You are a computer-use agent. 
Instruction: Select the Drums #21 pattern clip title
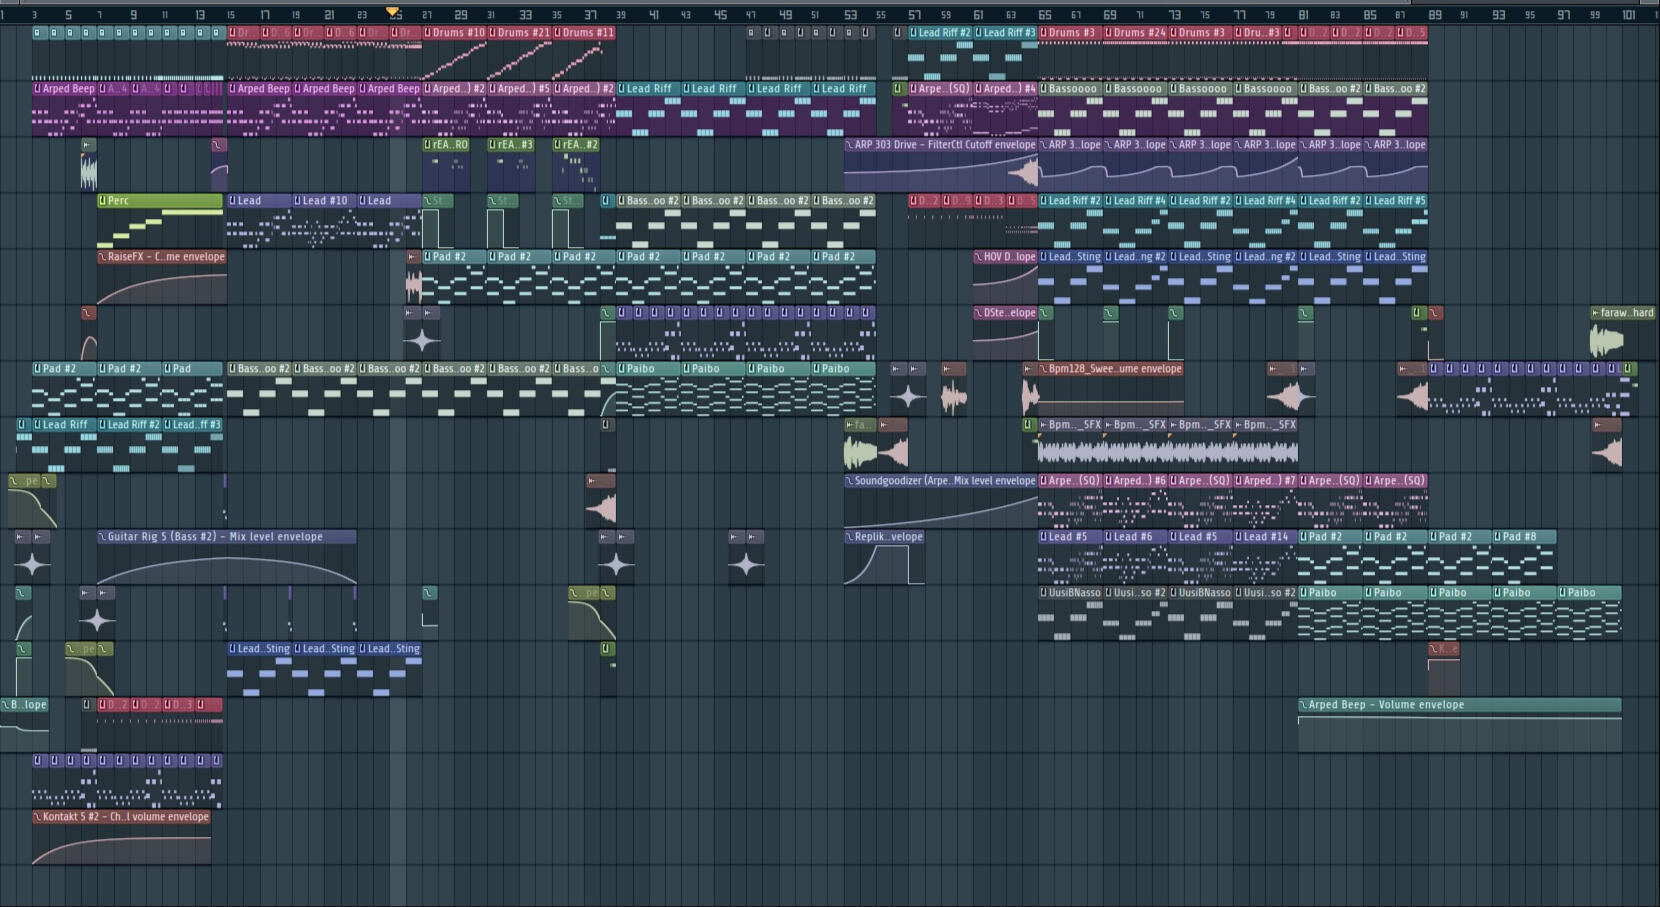525,33
